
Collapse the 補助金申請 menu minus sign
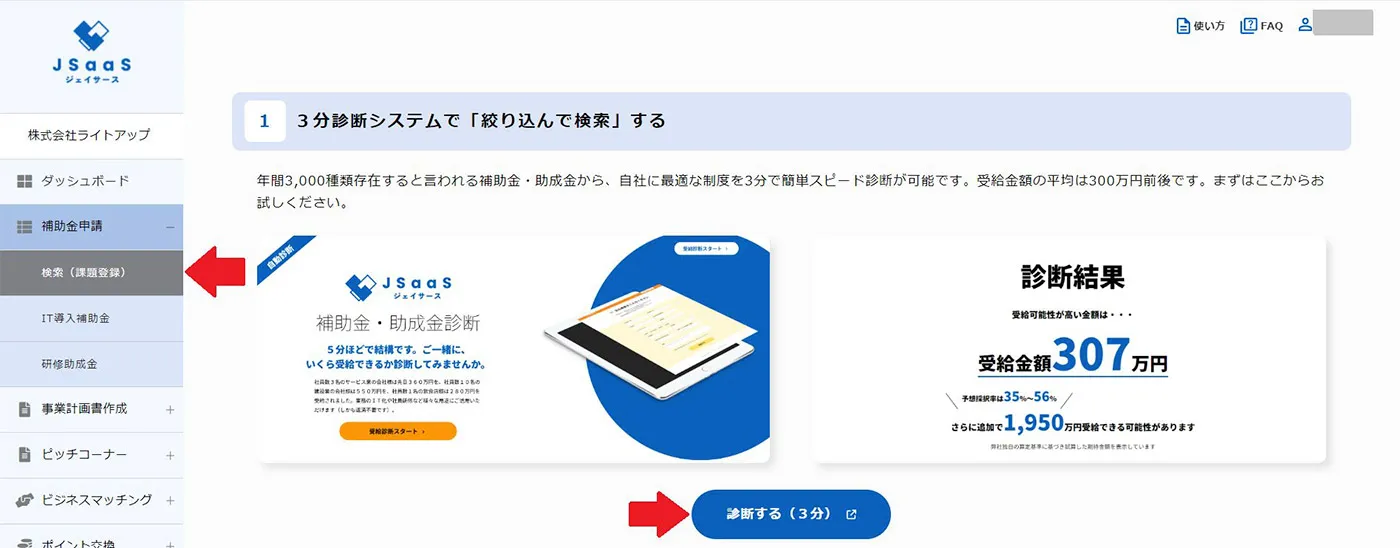(169, 227)
